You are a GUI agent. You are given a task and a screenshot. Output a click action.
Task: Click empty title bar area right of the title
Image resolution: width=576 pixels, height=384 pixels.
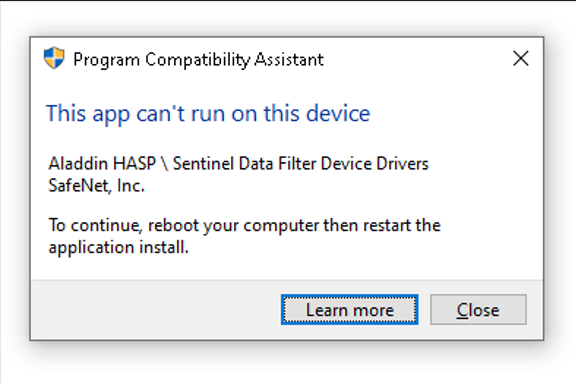click(415, 59)
